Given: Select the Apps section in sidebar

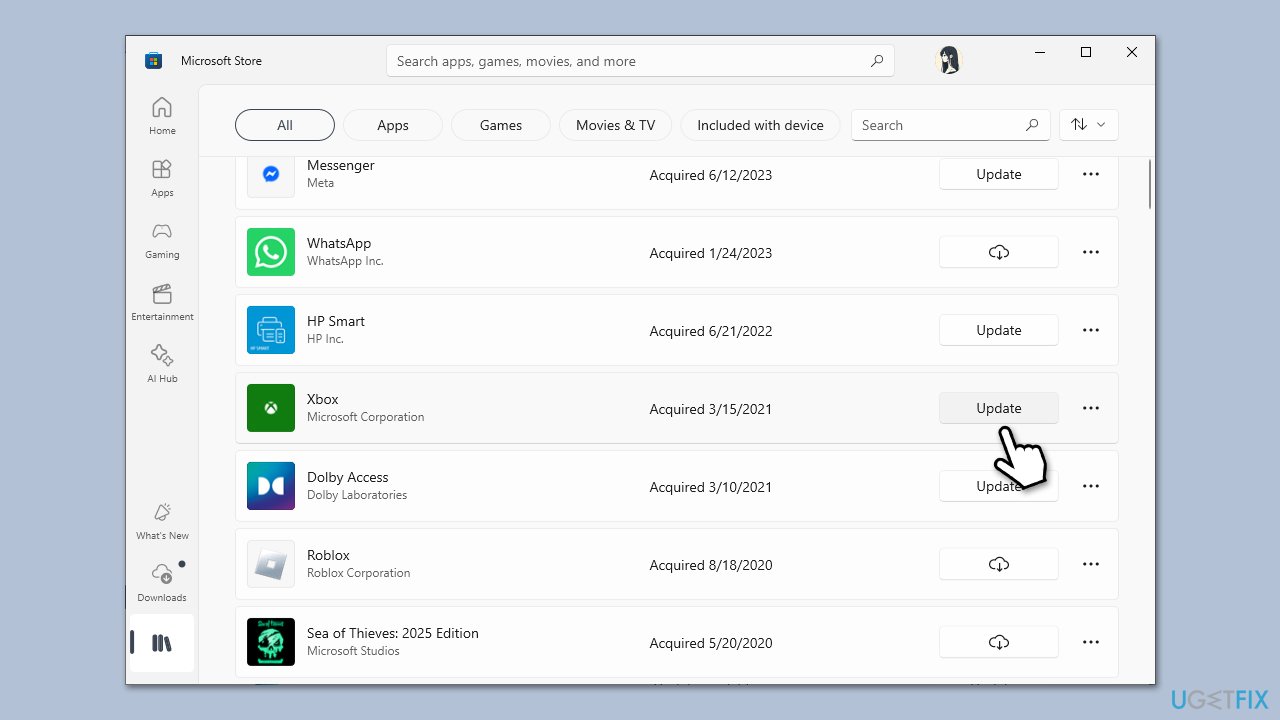Looking at the screenshot, I should [x=161, y=178].
